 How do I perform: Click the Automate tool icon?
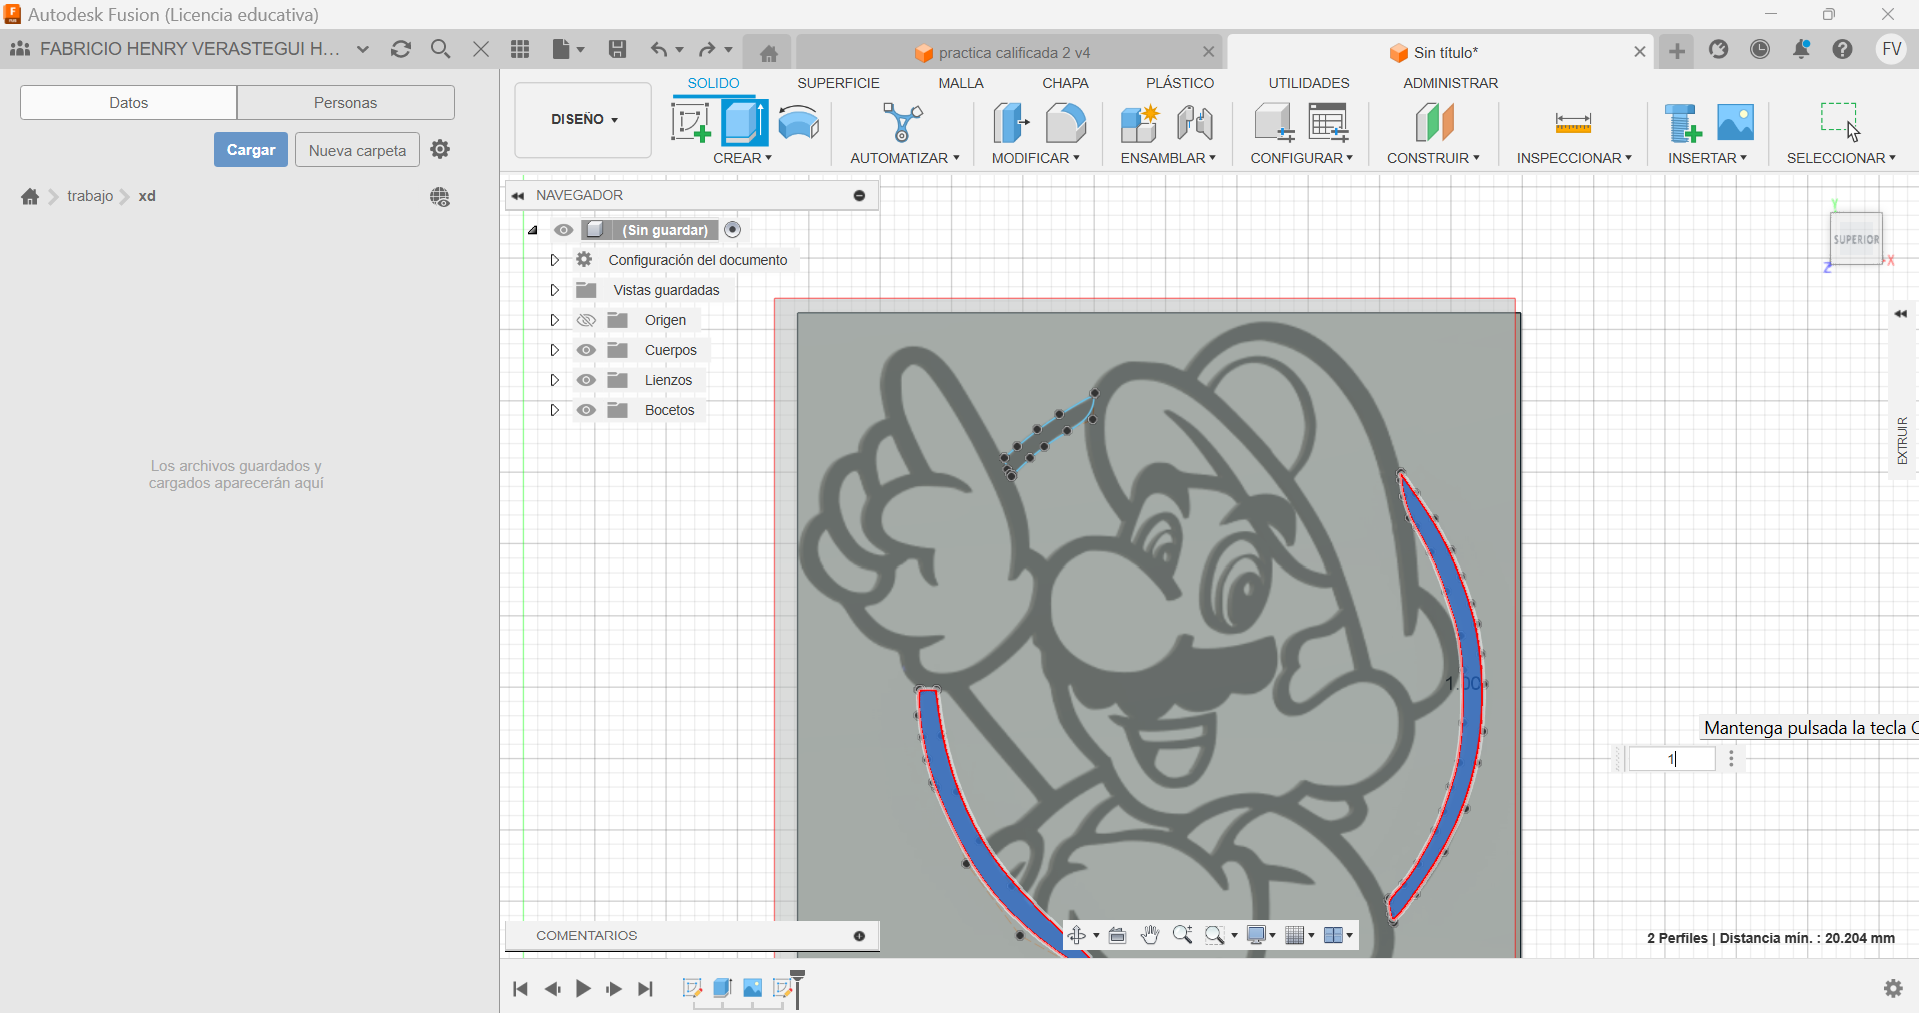click(903, 123)
